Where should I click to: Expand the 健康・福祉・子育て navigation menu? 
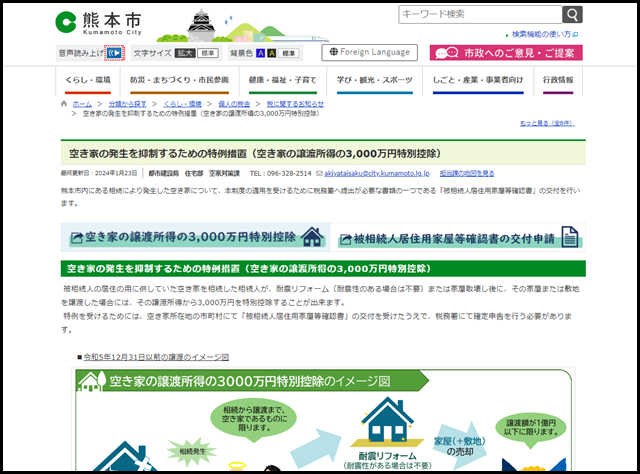click(x=282, y=79)
